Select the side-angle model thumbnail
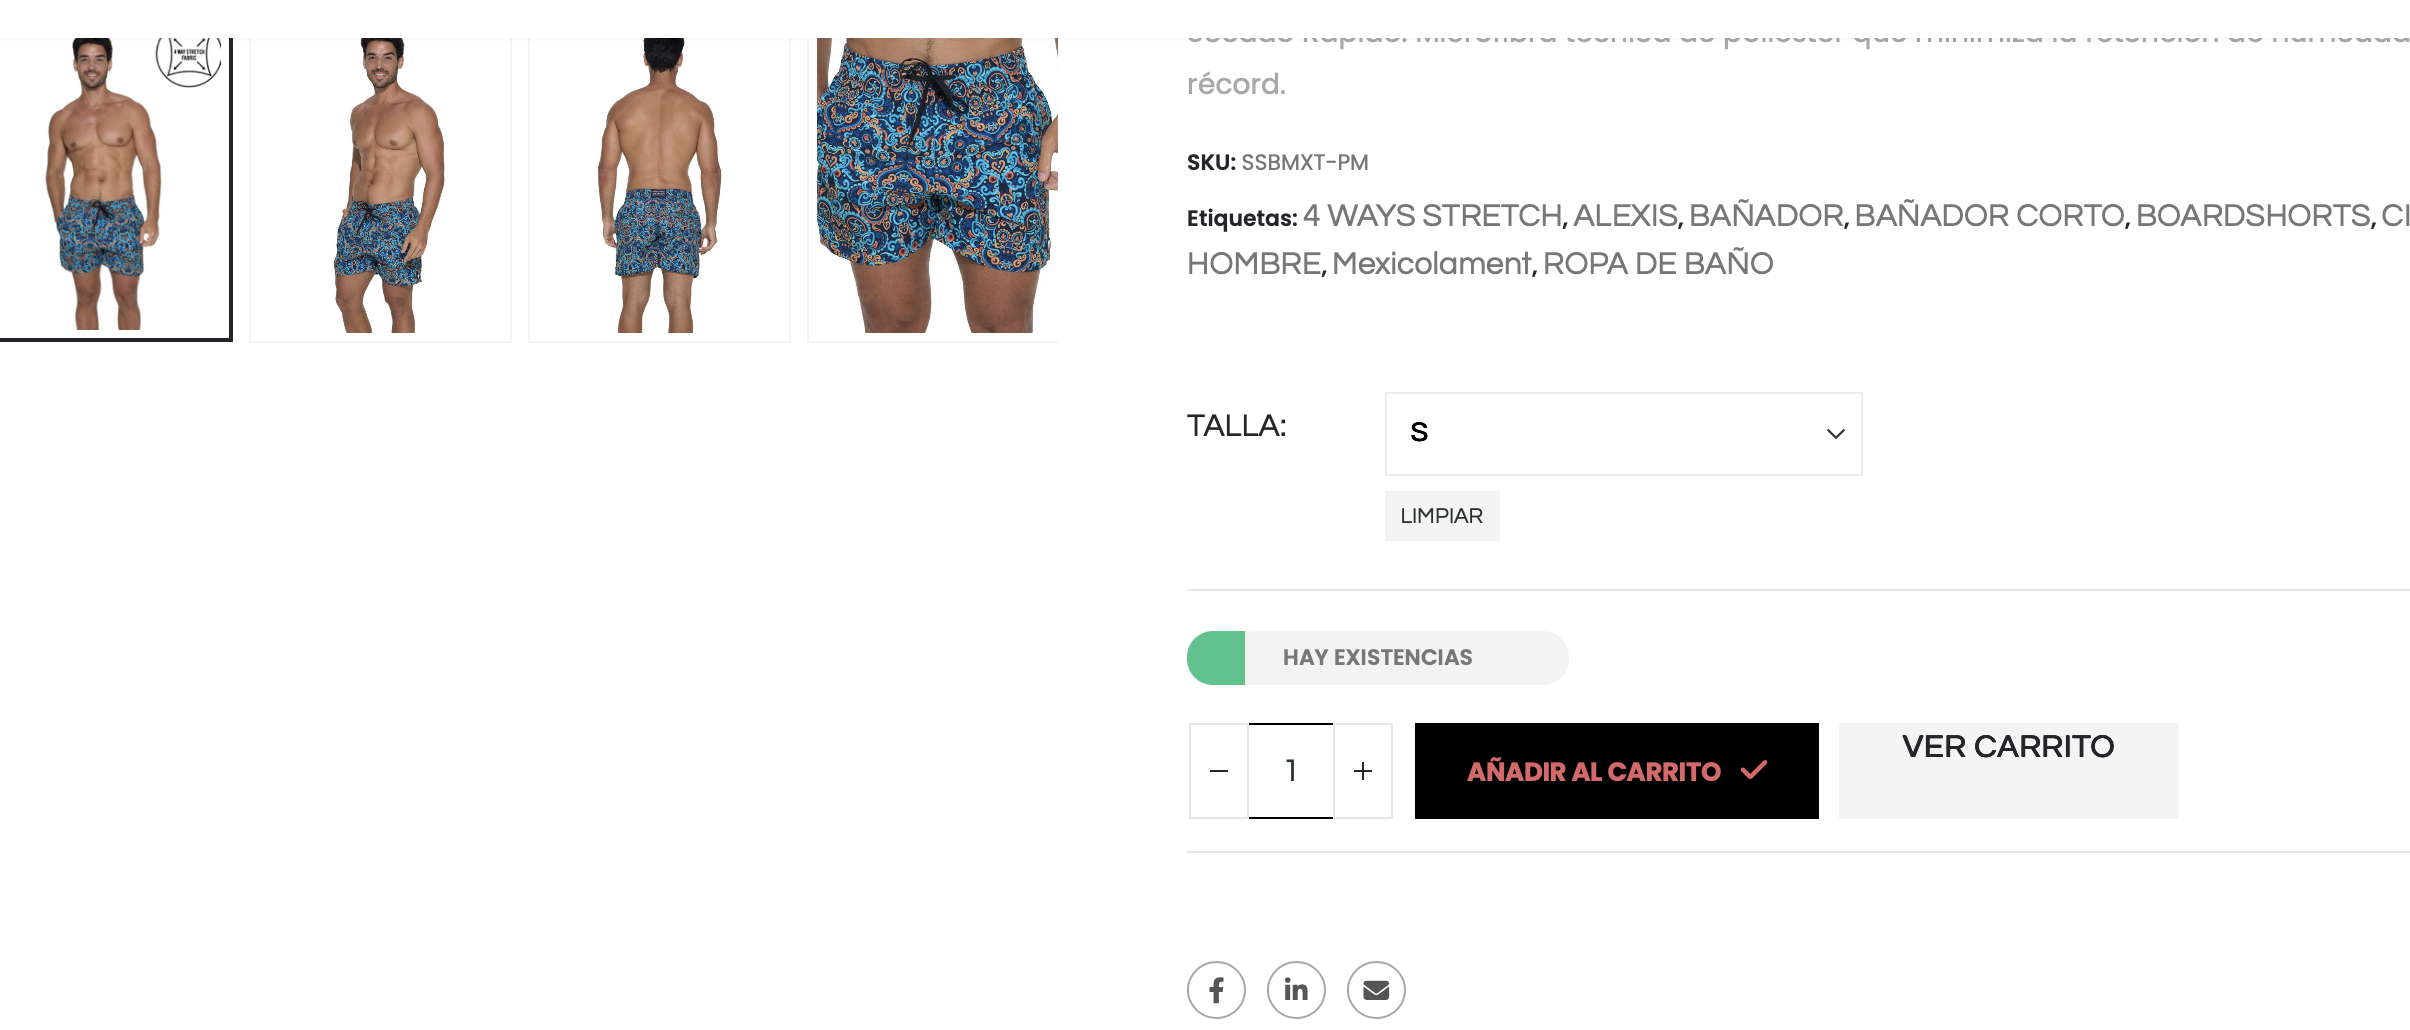The width and height of the screenshot is (2410, 1030). click(380, 188)
